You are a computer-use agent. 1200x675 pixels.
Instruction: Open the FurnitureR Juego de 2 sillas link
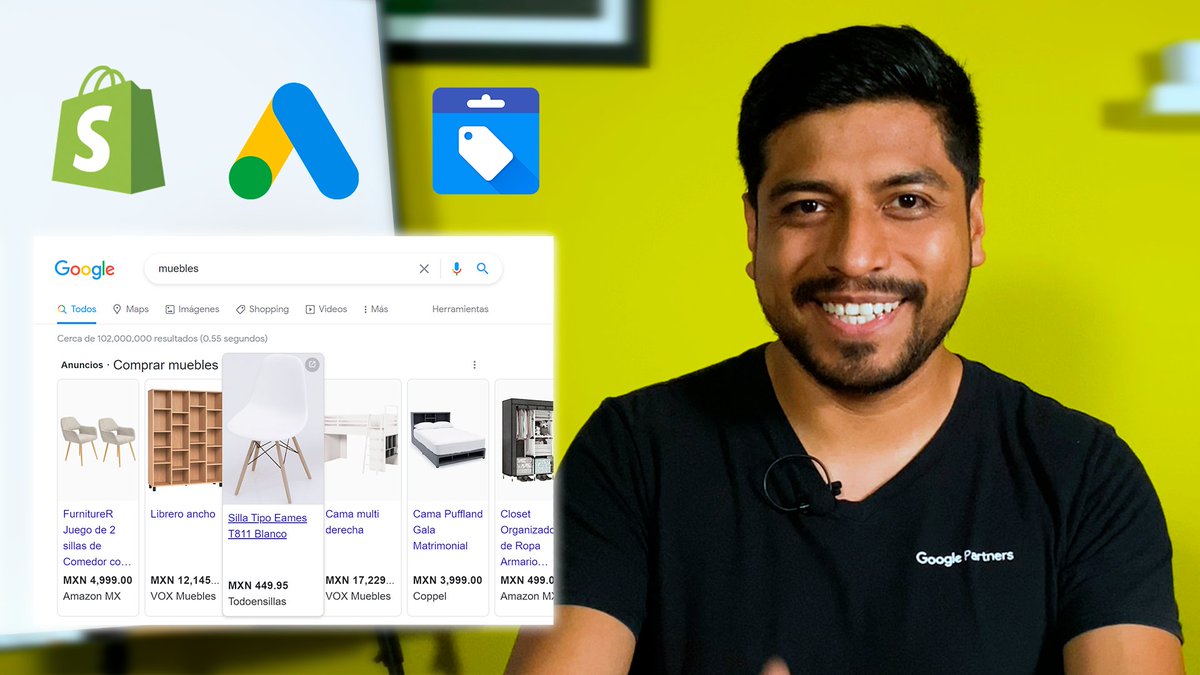click(x=97, y=538)
